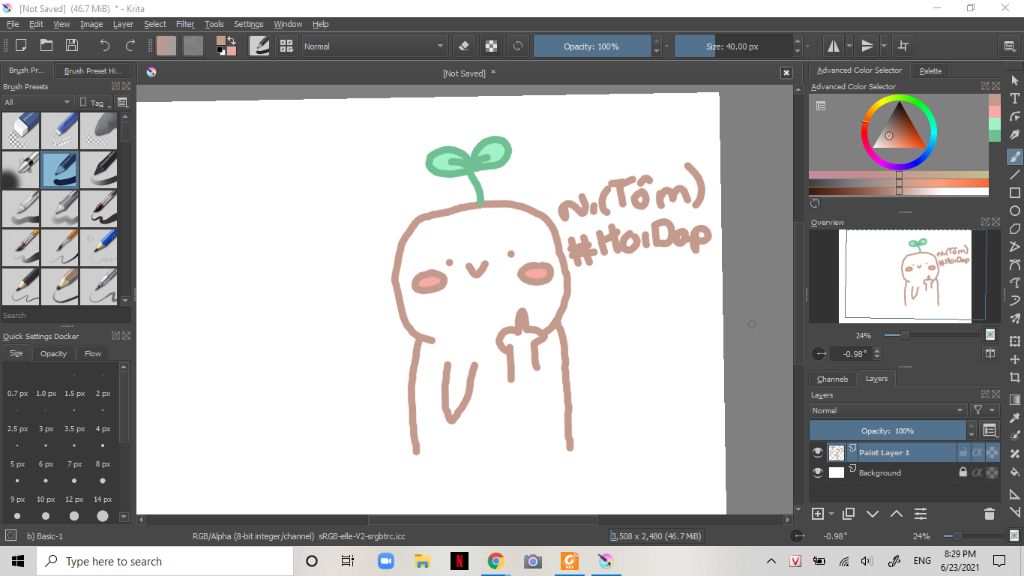1024x576 pixels.
Task: Redo the last undone action
Action: pos(130,46)
